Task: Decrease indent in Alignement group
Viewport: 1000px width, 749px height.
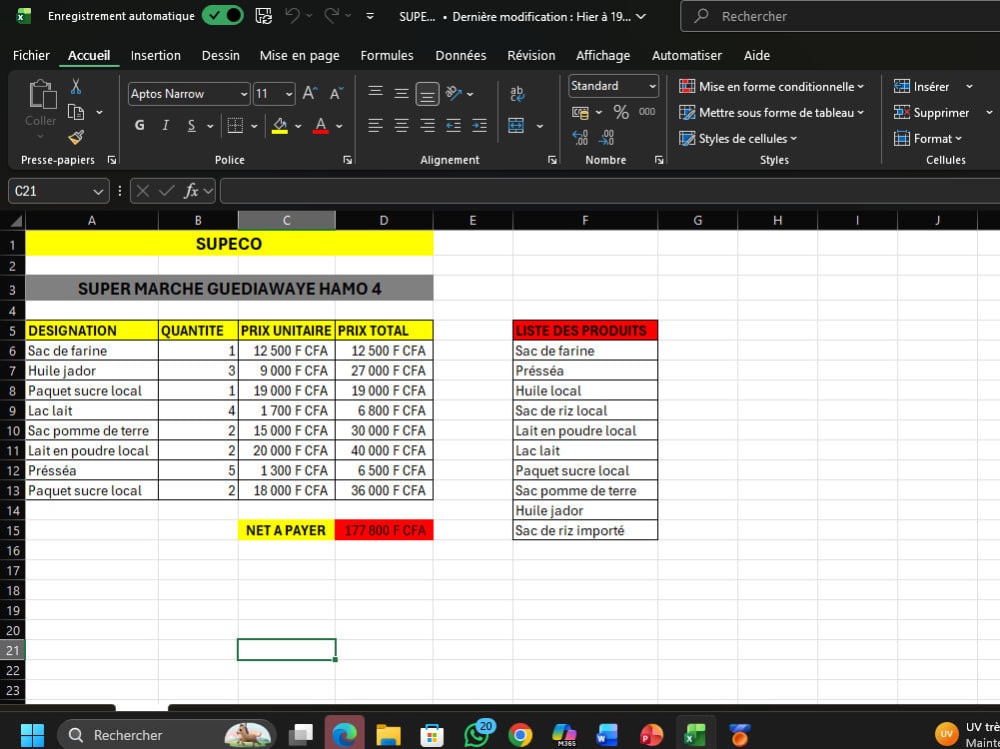Action: pyautogui.click(x=453, y=126)
